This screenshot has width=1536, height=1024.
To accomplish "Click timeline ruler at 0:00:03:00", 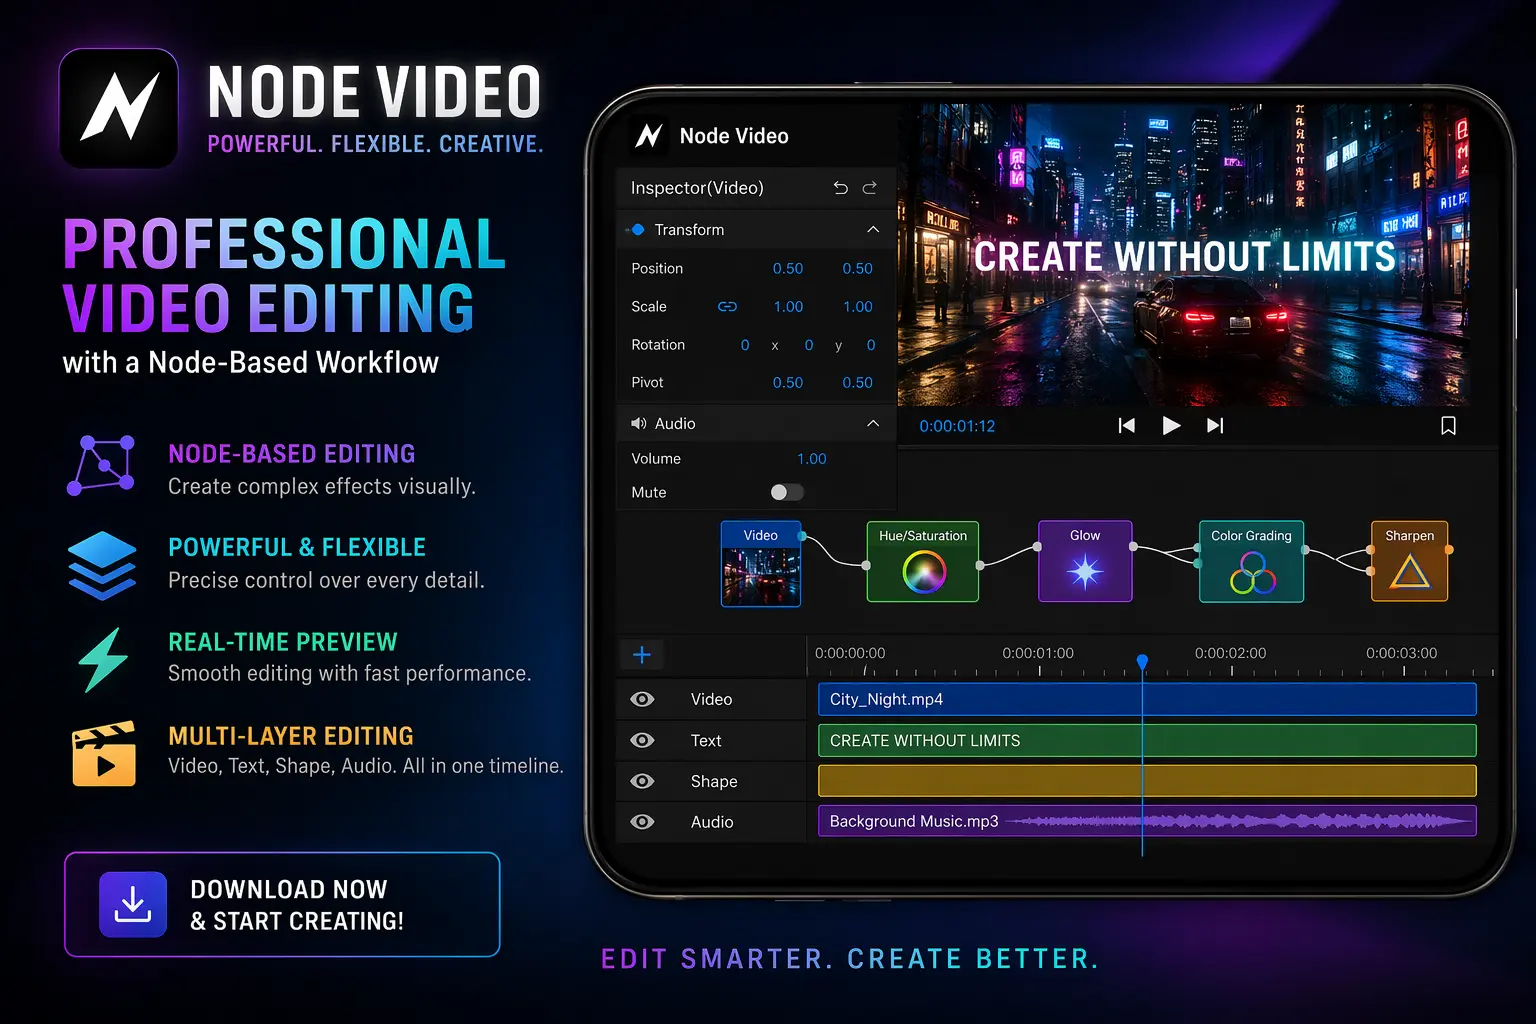I will [x=1402, y=653].
